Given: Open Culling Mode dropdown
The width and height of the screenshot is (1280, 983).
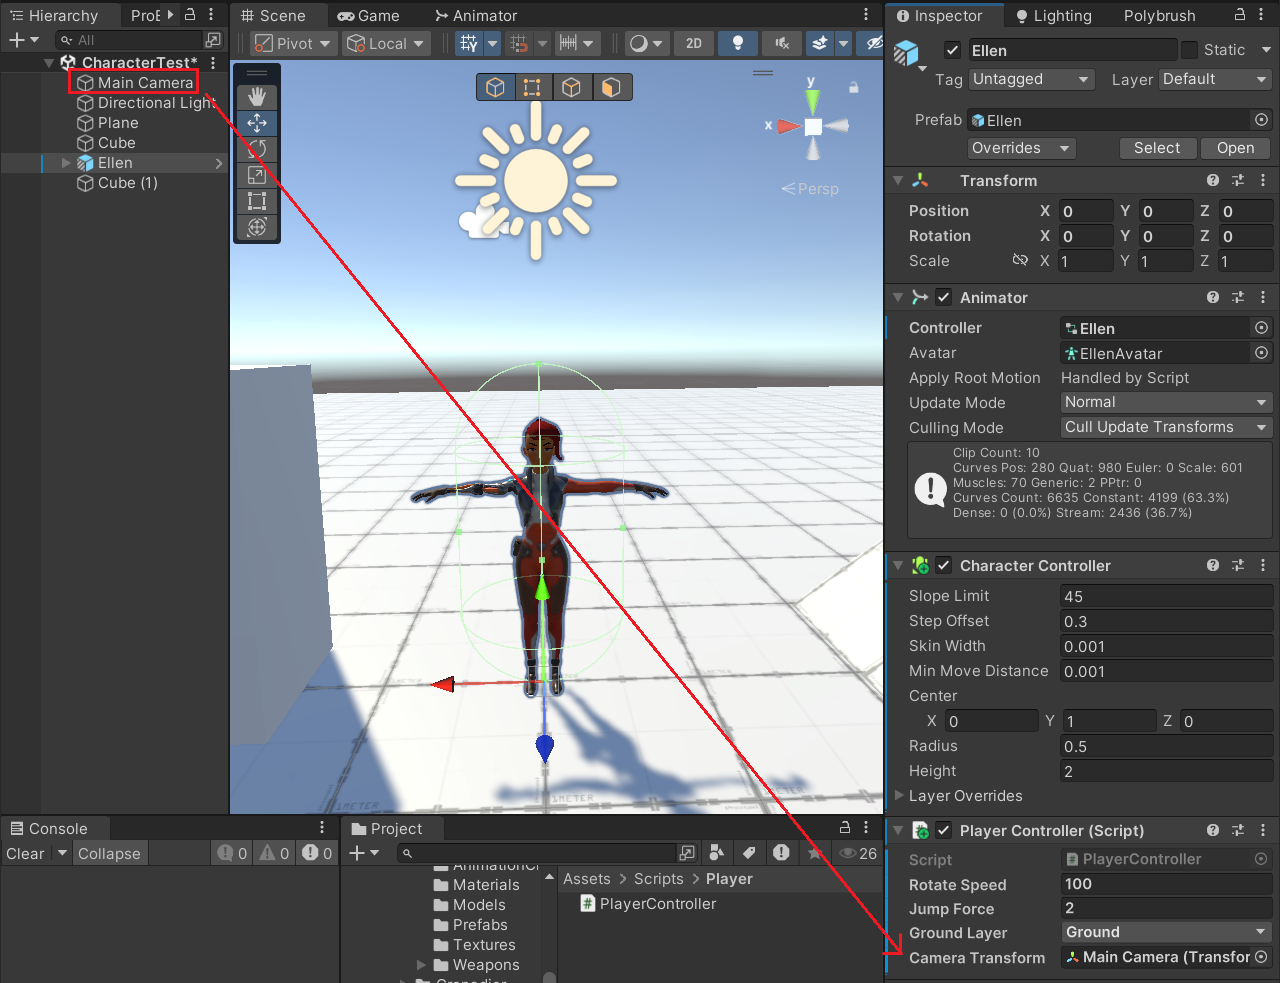Looking at the screenshot, I should (x=1166, y=427).
